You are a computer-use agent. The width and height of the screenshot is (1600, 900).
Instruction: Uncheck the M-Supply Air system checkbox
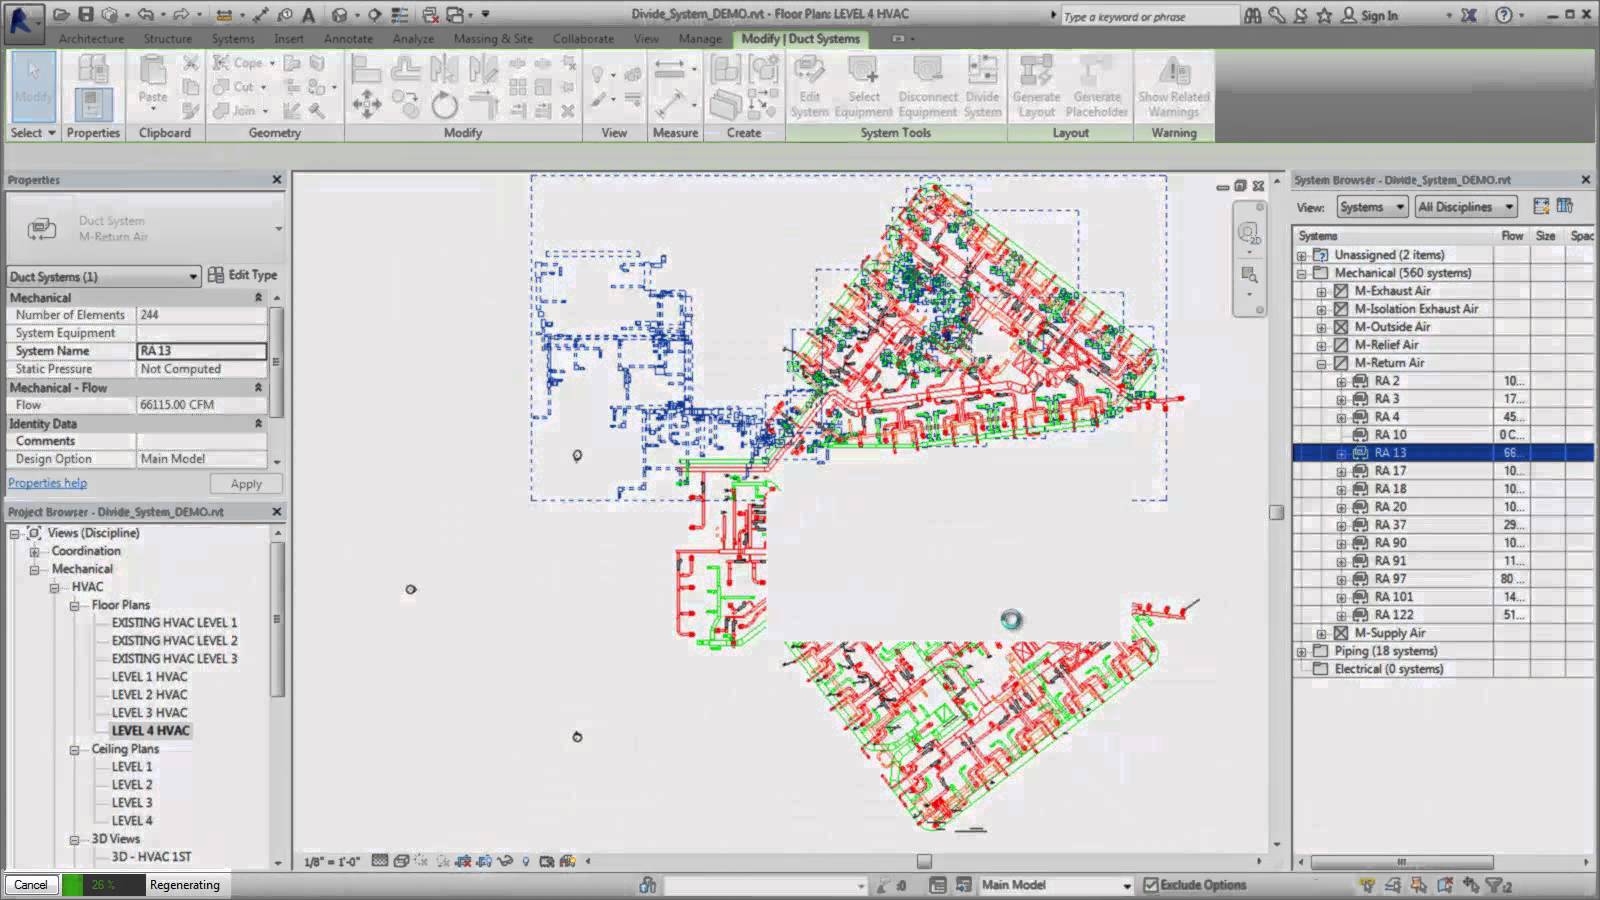1340,632
